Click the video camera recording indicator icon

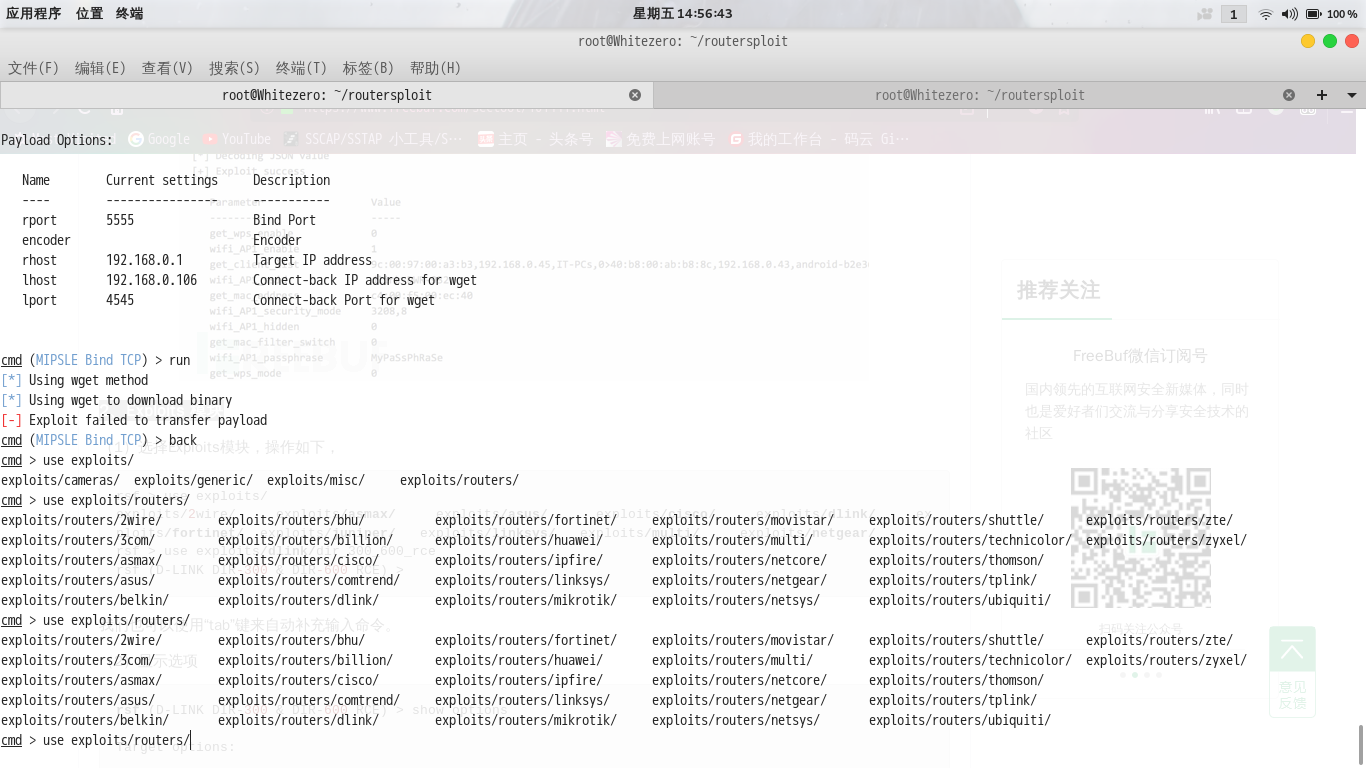point(1205,14)
